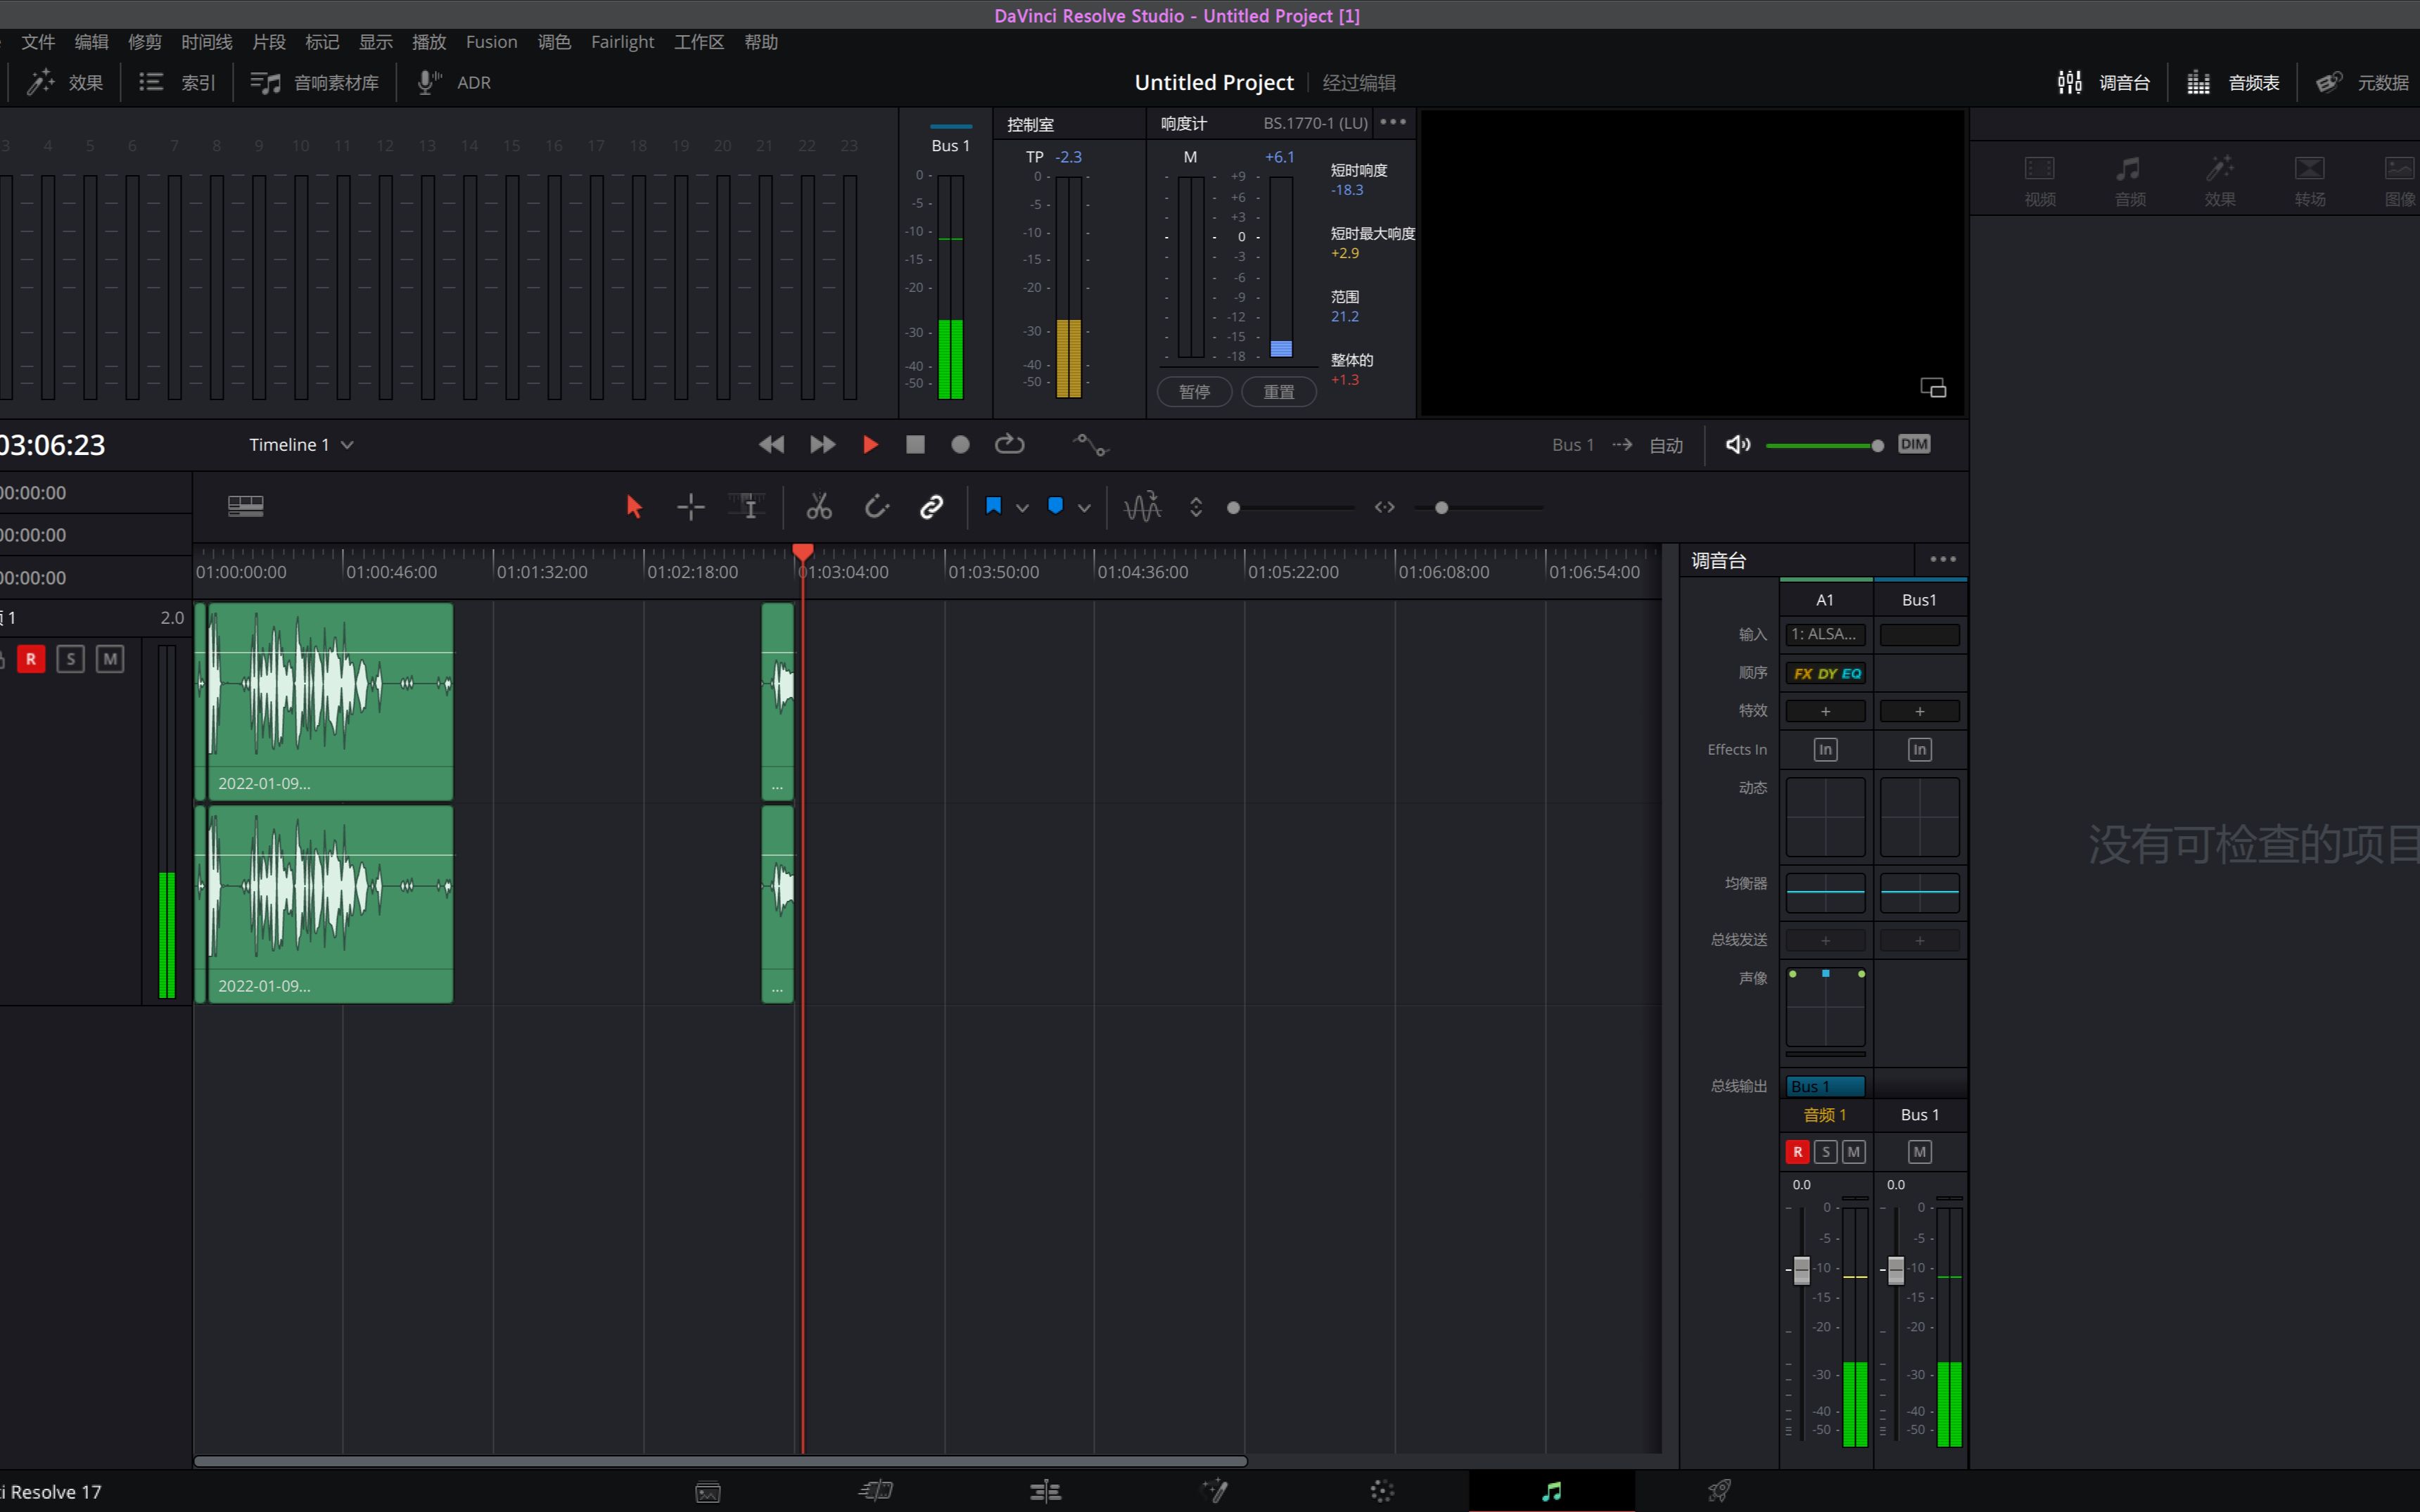Toggle the Meters (音频表) panel

click(x=2233, y=82)
